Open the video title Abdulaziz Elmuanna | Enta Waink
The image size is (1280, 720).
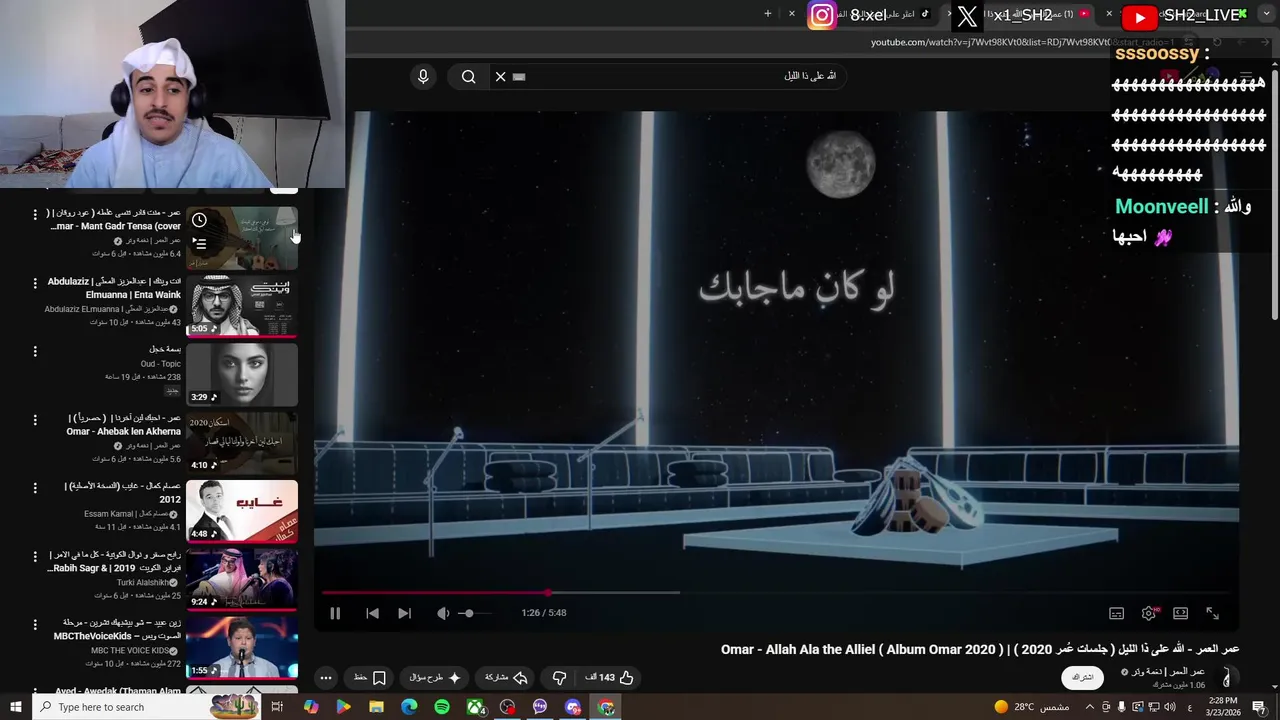pyautogui.click(x=115, y=288)
